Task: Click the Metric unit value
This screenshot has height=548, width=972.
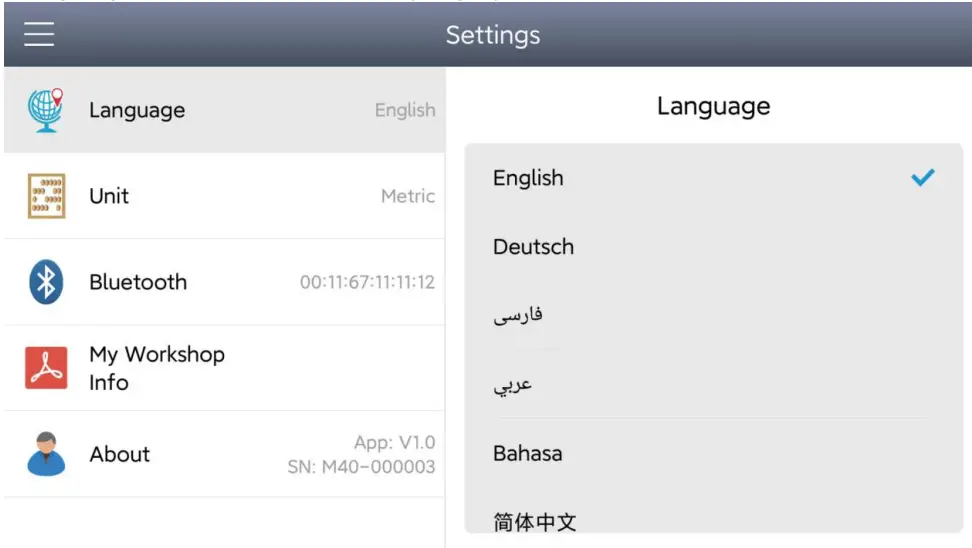Action: click(x=408, y=196)
